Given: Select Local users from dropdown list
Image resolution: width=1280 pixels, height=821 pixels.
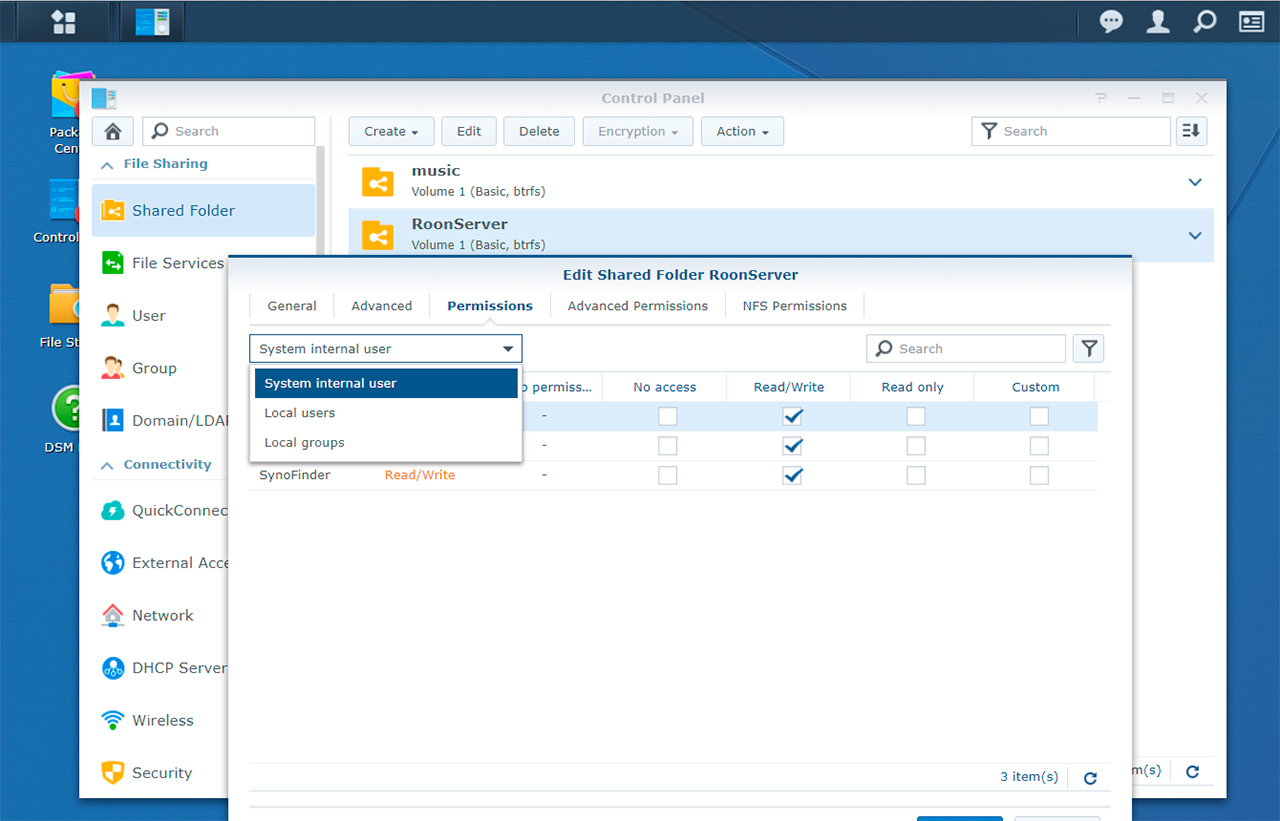Looking at the screenshot, I should pos(386,413).
